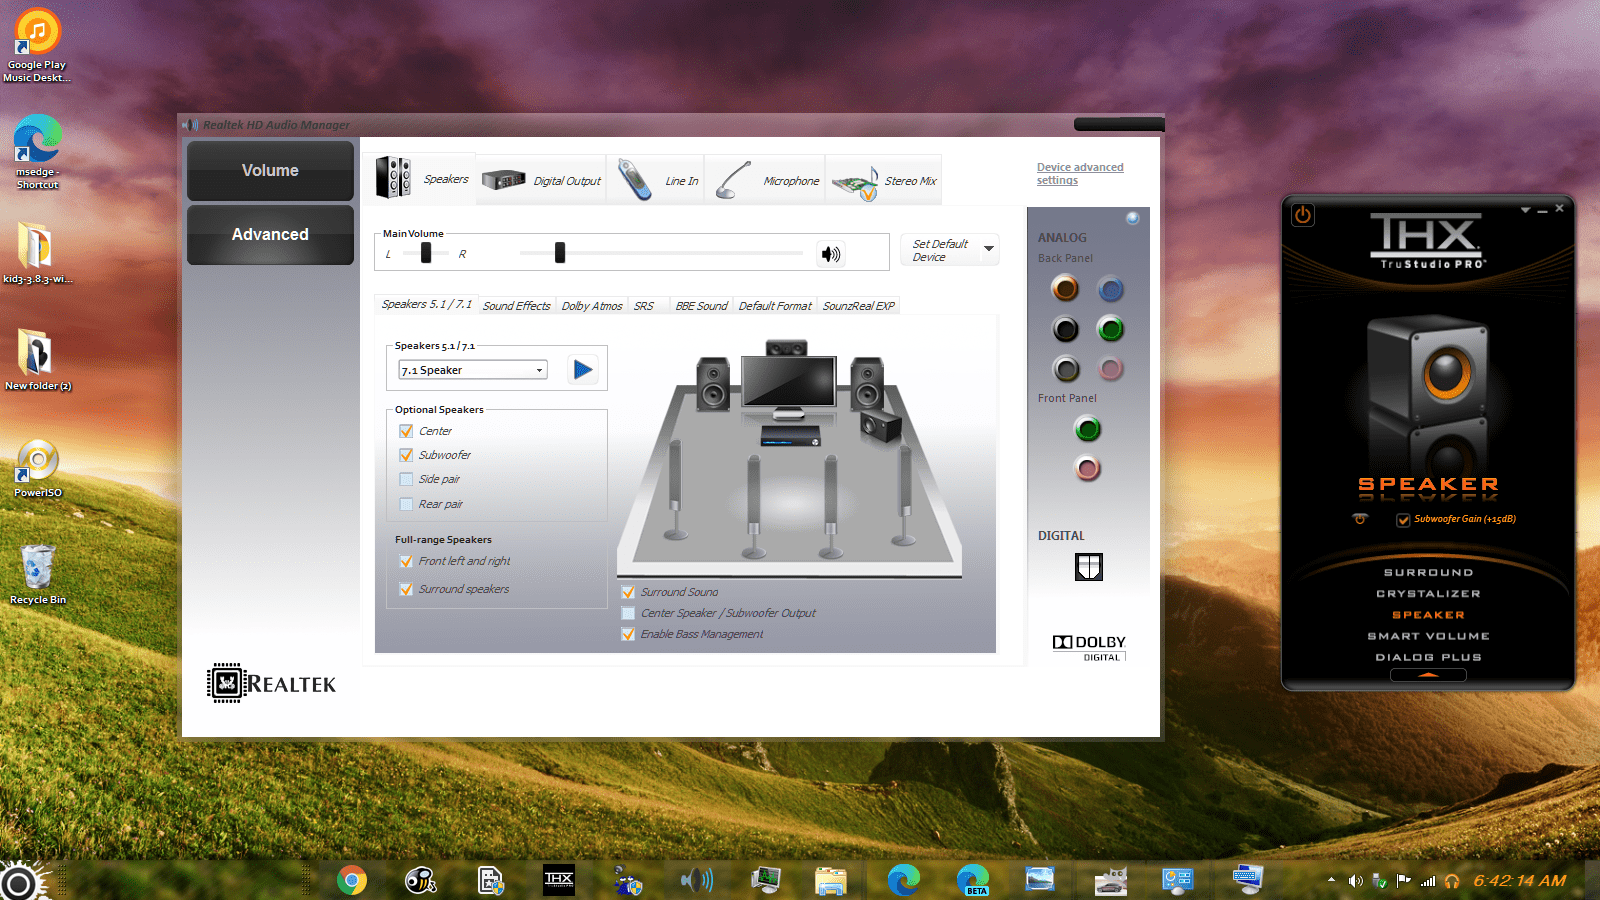The width and height of the screenshot is (1600, 900).
Task: Mute the main volume speaker button
Action: [x=831, y=254]
